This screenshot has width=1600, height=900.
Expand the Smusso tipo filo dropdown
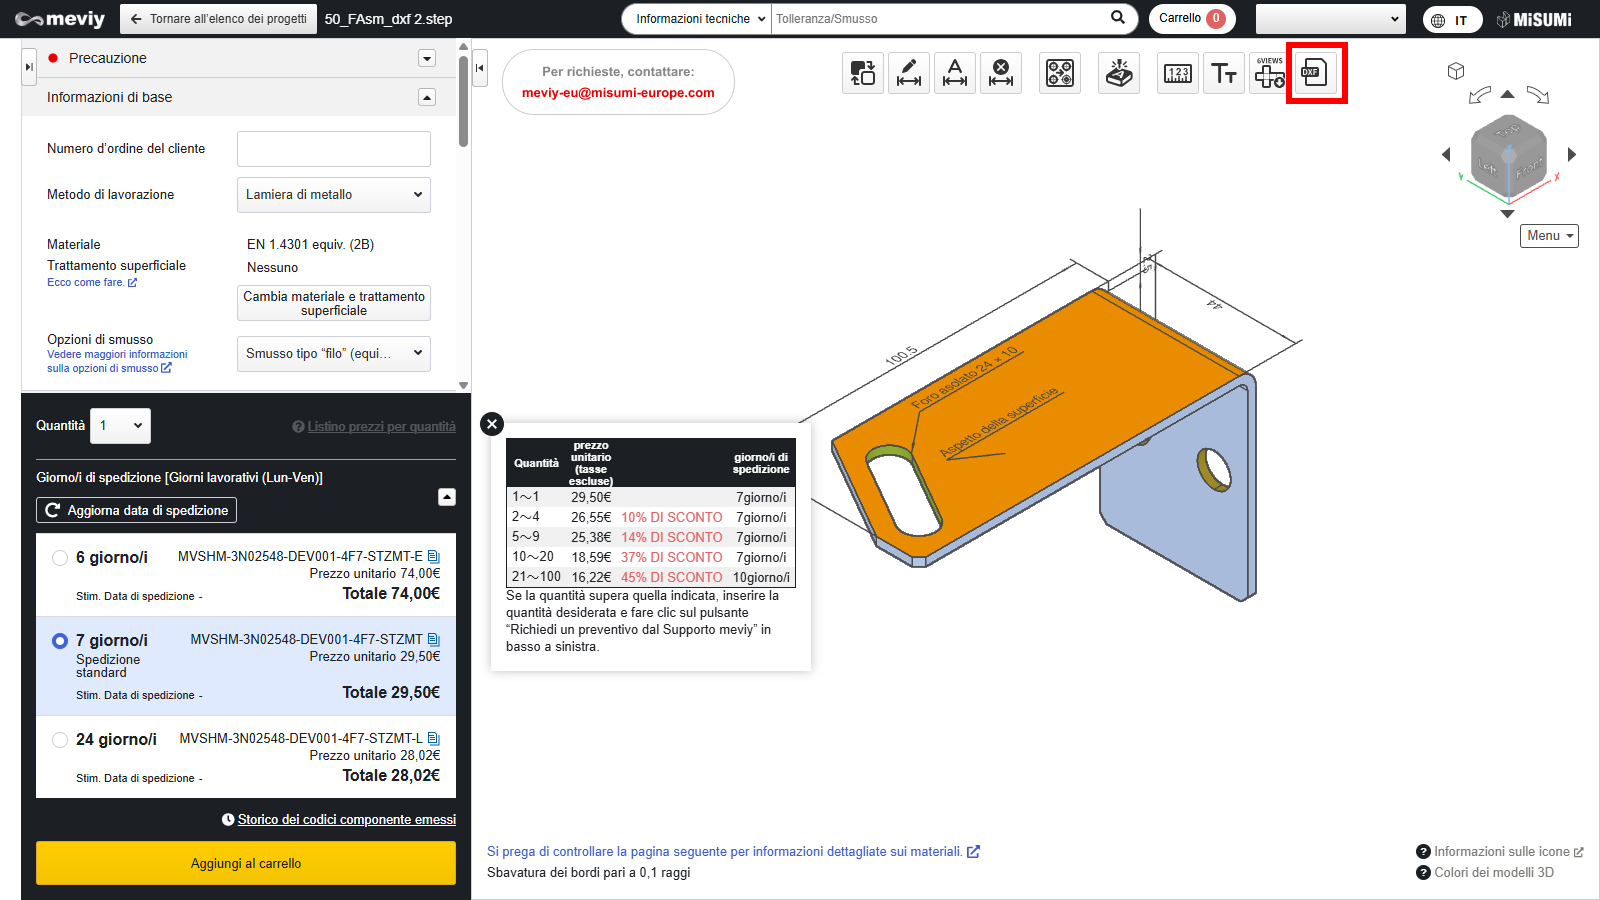tap(333, 353)
